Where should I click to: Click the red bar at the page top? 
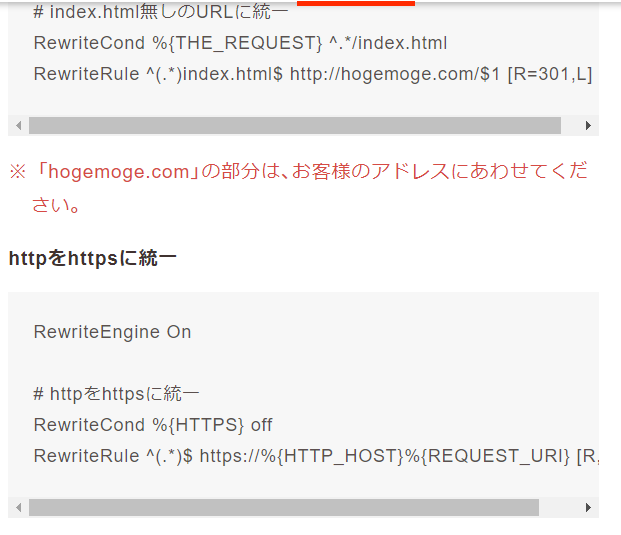pyautogui.click(x=356, y=3)
